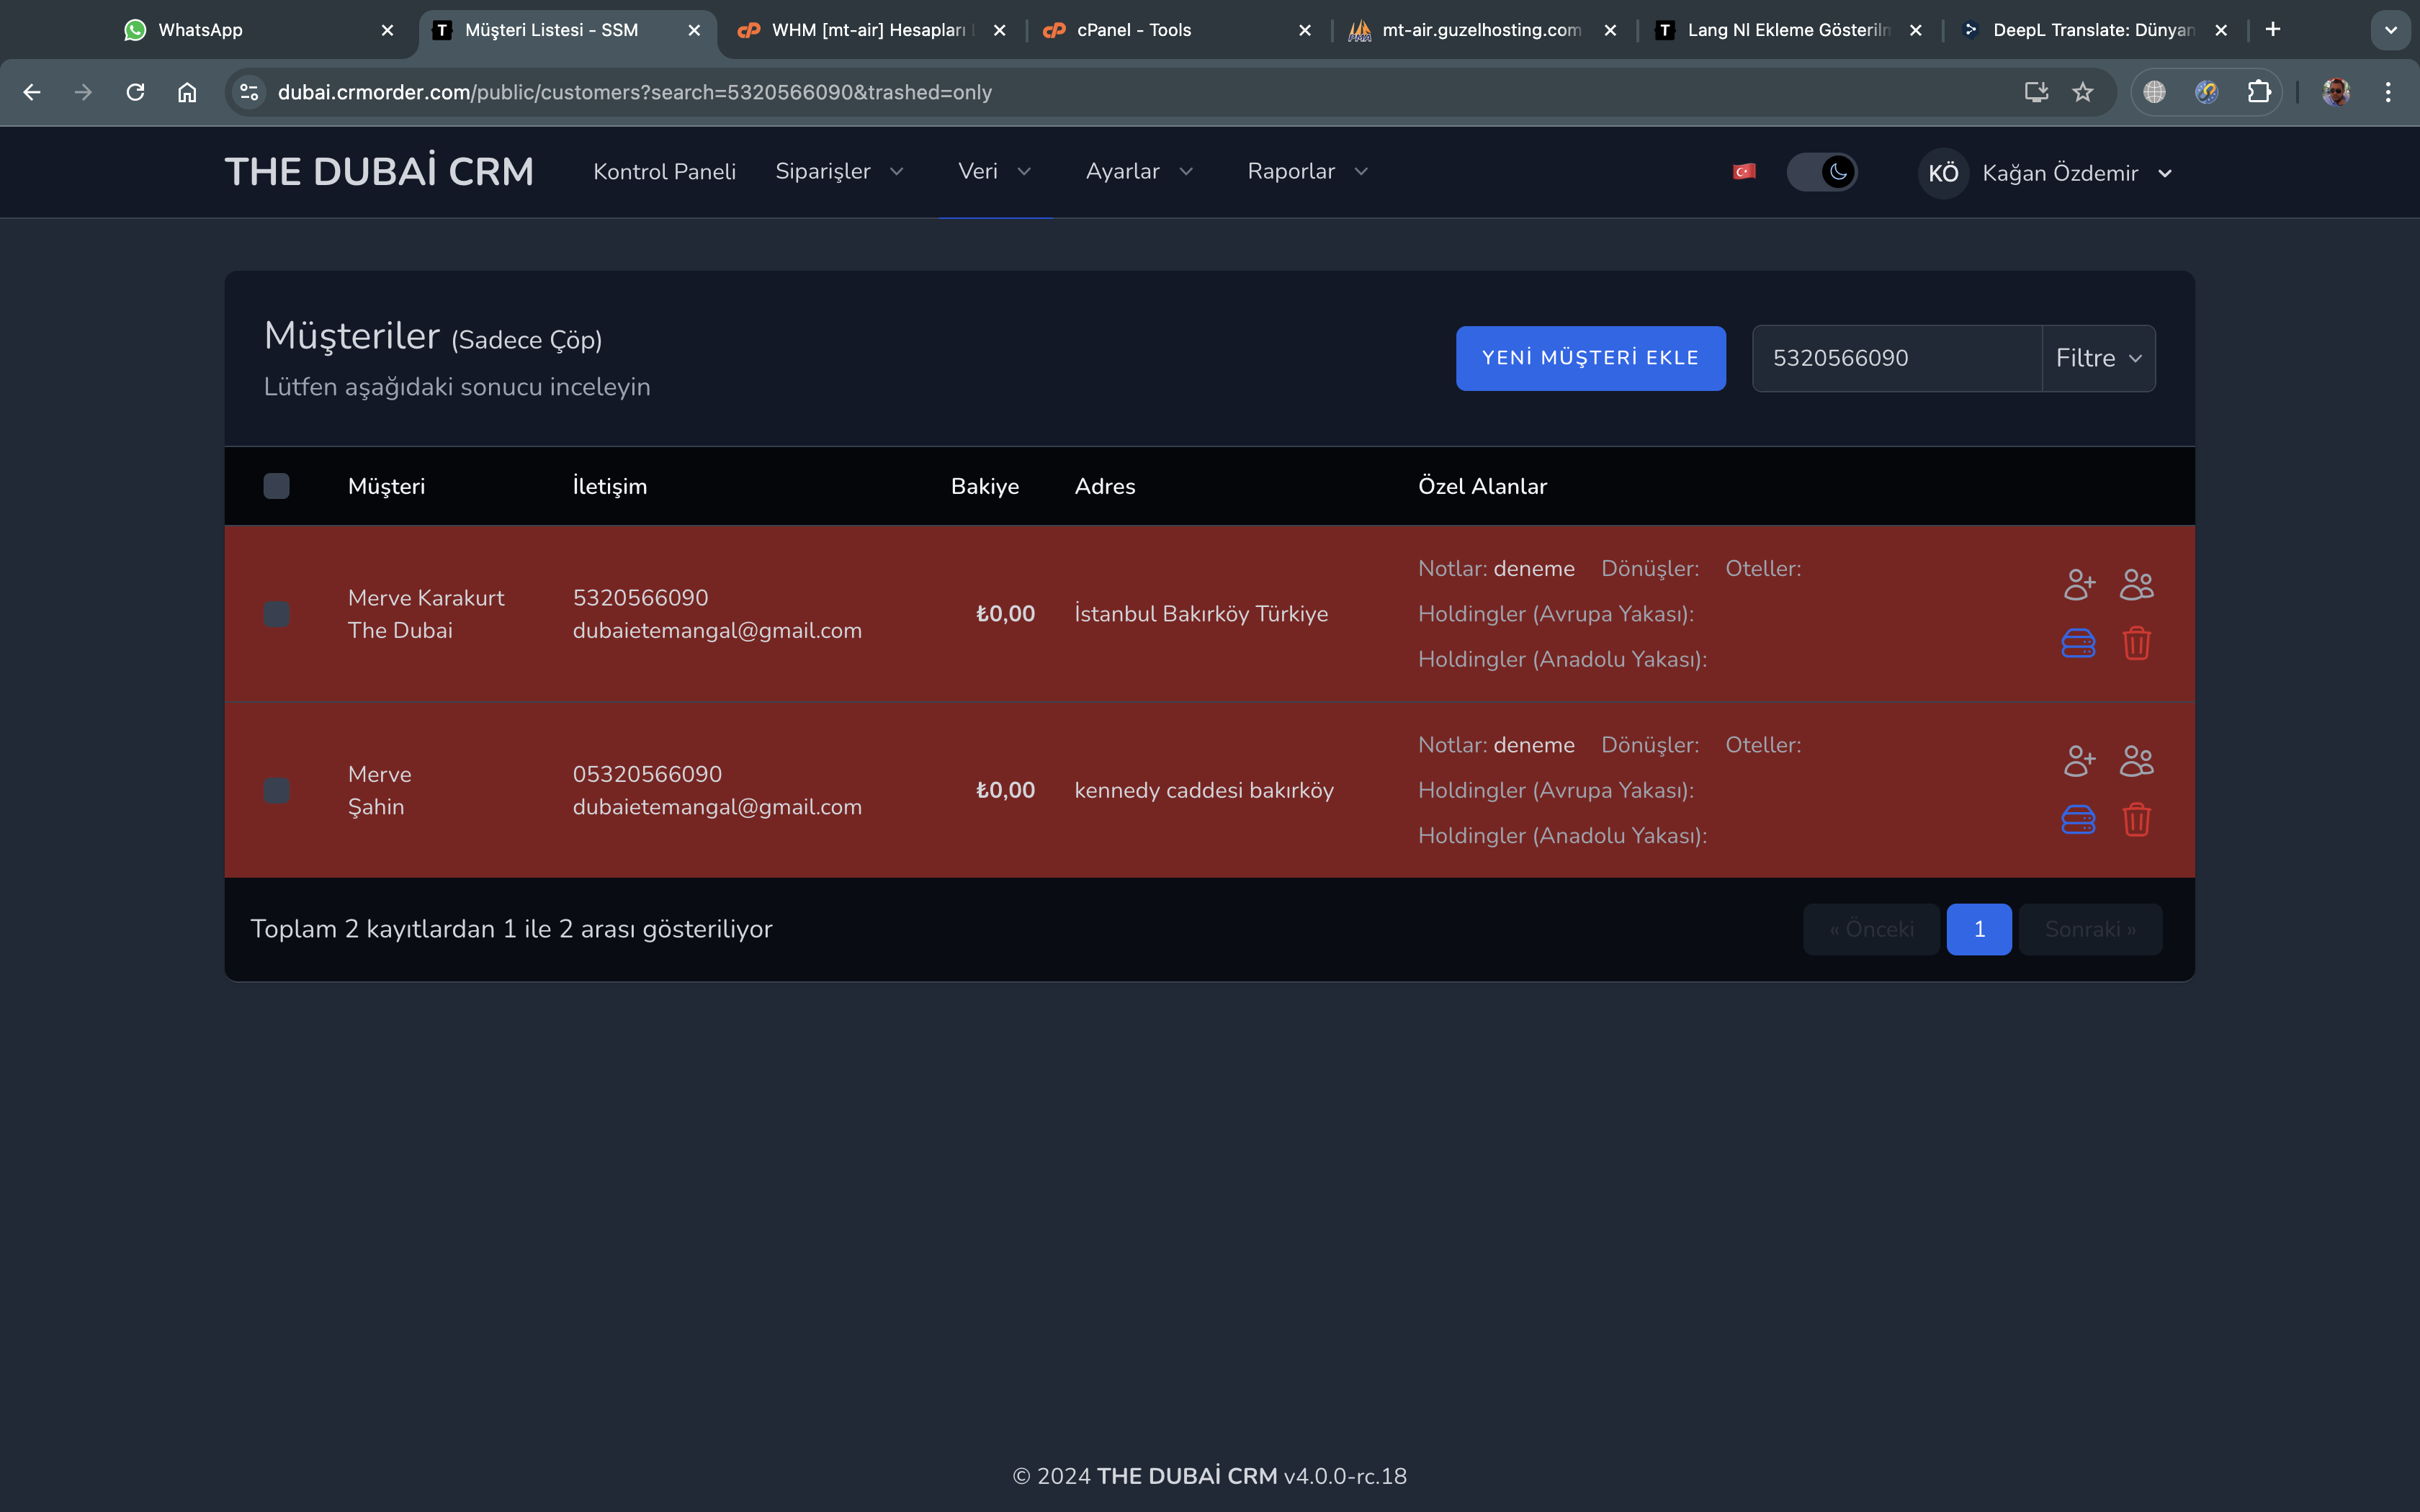This screenshot has width=2420, height=1512.
Task: Click add-user icon for Merve Şahin
Action: tap(2079, 761)
